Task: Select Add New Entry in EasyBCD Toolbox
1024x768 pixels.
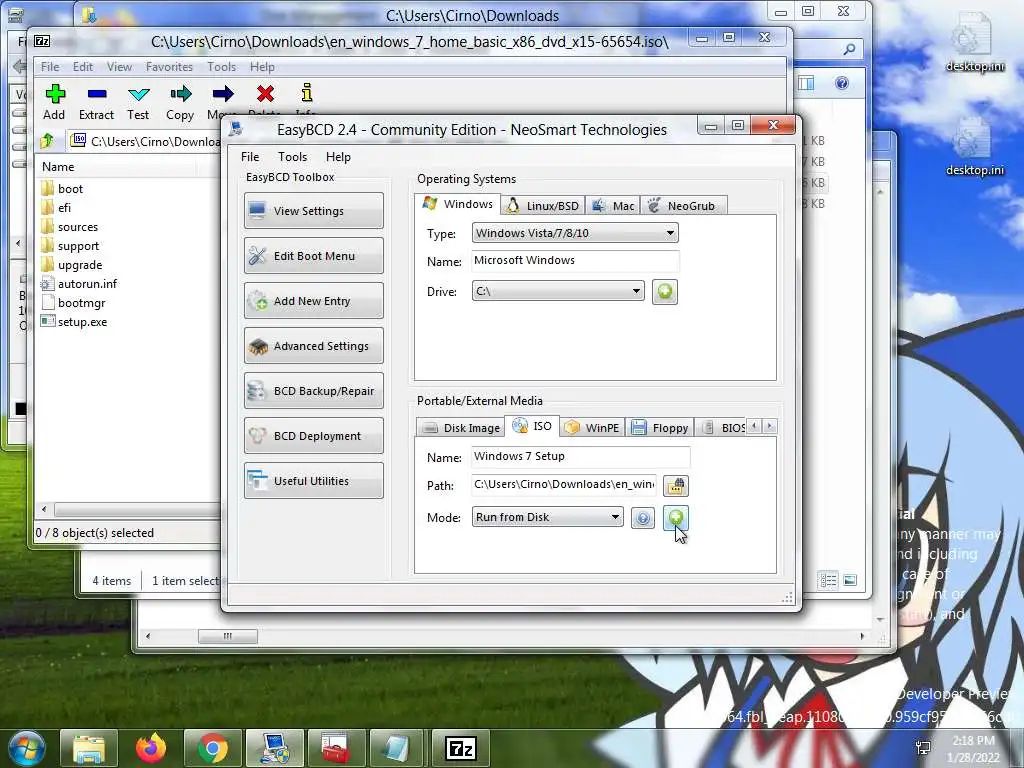Action: pyautogui.click(x=313, y=300)
